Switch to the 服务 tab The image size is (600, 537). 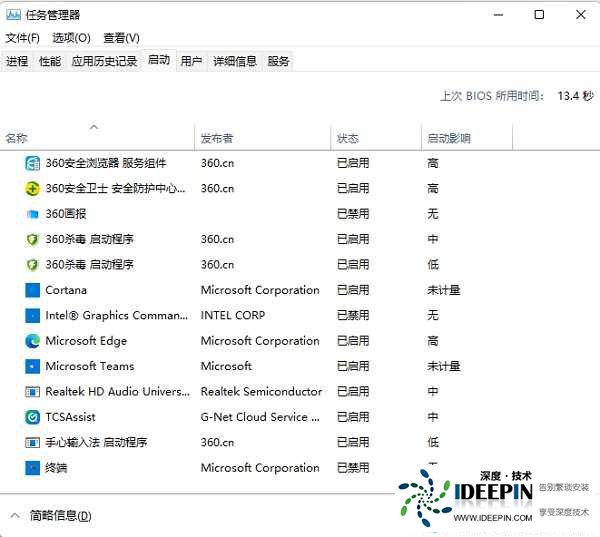tap(278, 61)
